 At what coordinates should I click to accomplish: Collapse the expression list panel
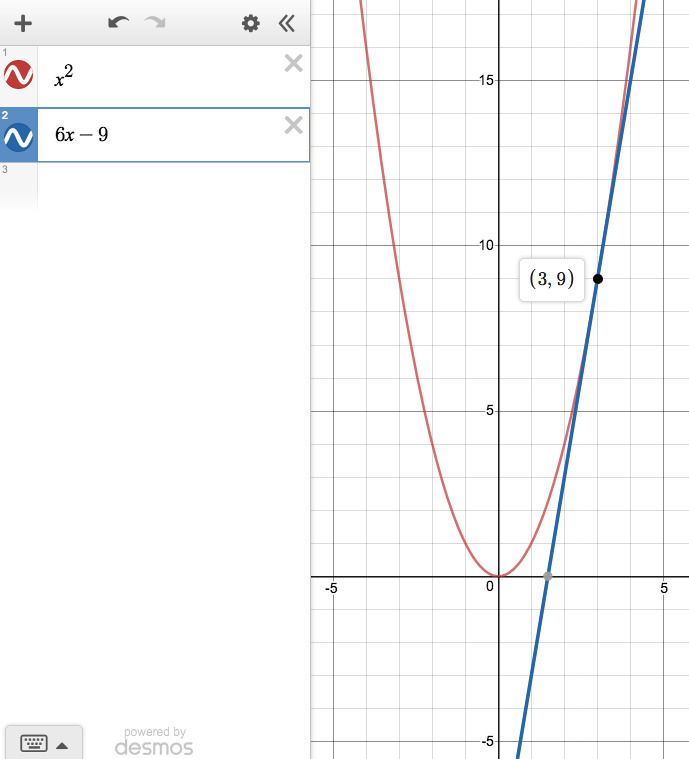click(287, 23)
